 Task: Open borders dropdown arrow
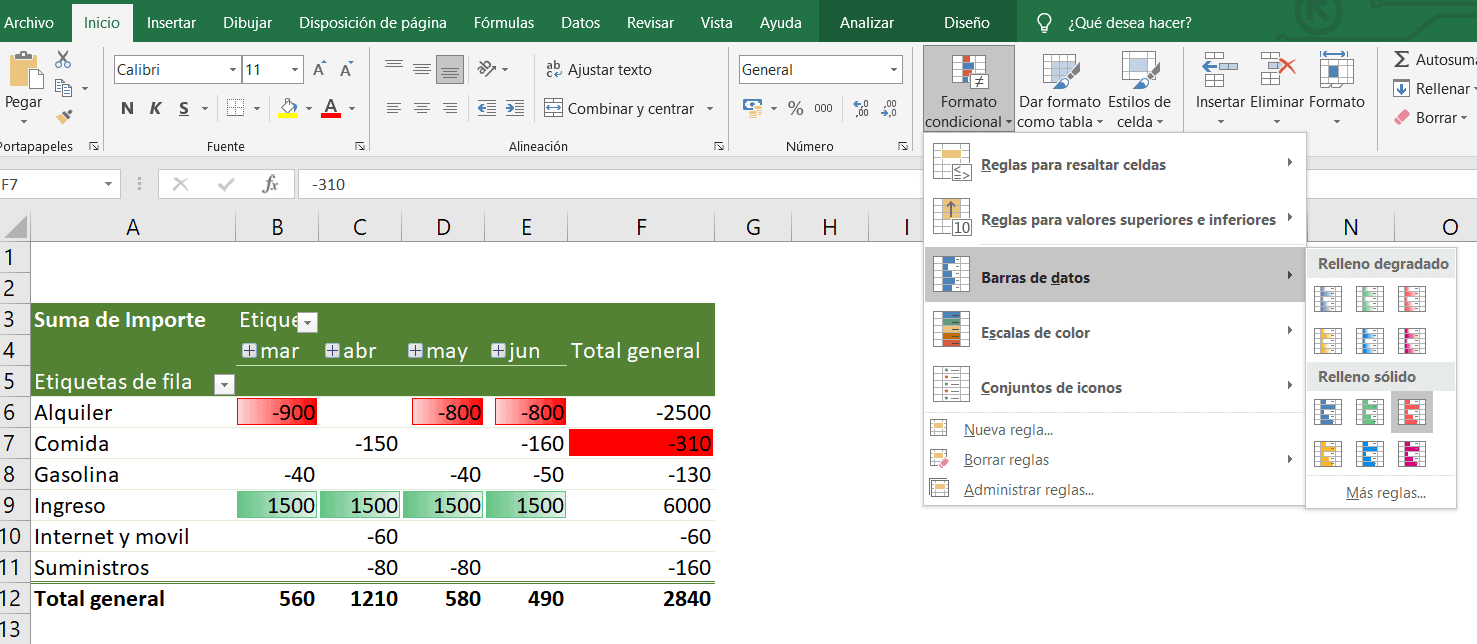(257, 108)
